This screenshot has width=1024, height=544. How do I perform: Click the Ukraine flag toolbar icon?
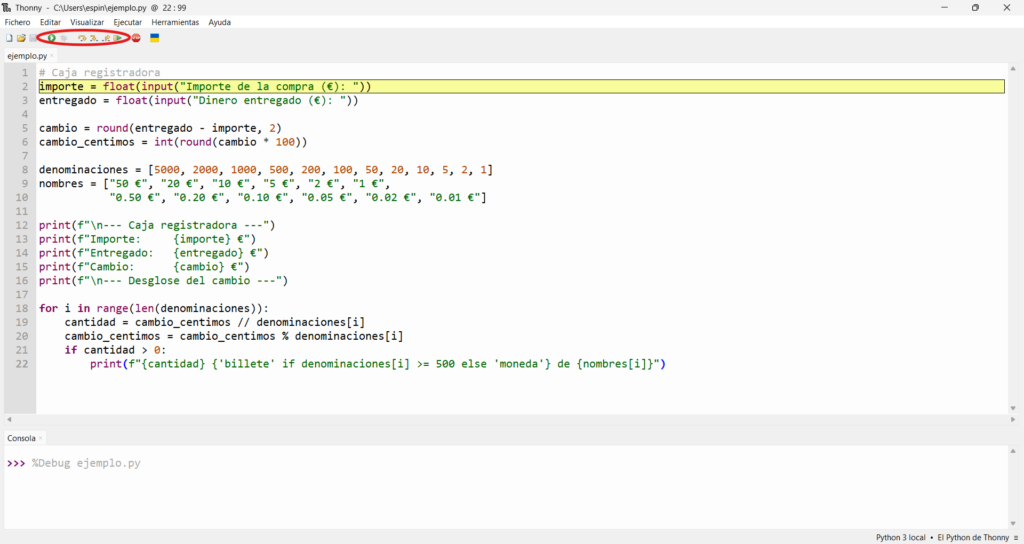pos(155,38)
